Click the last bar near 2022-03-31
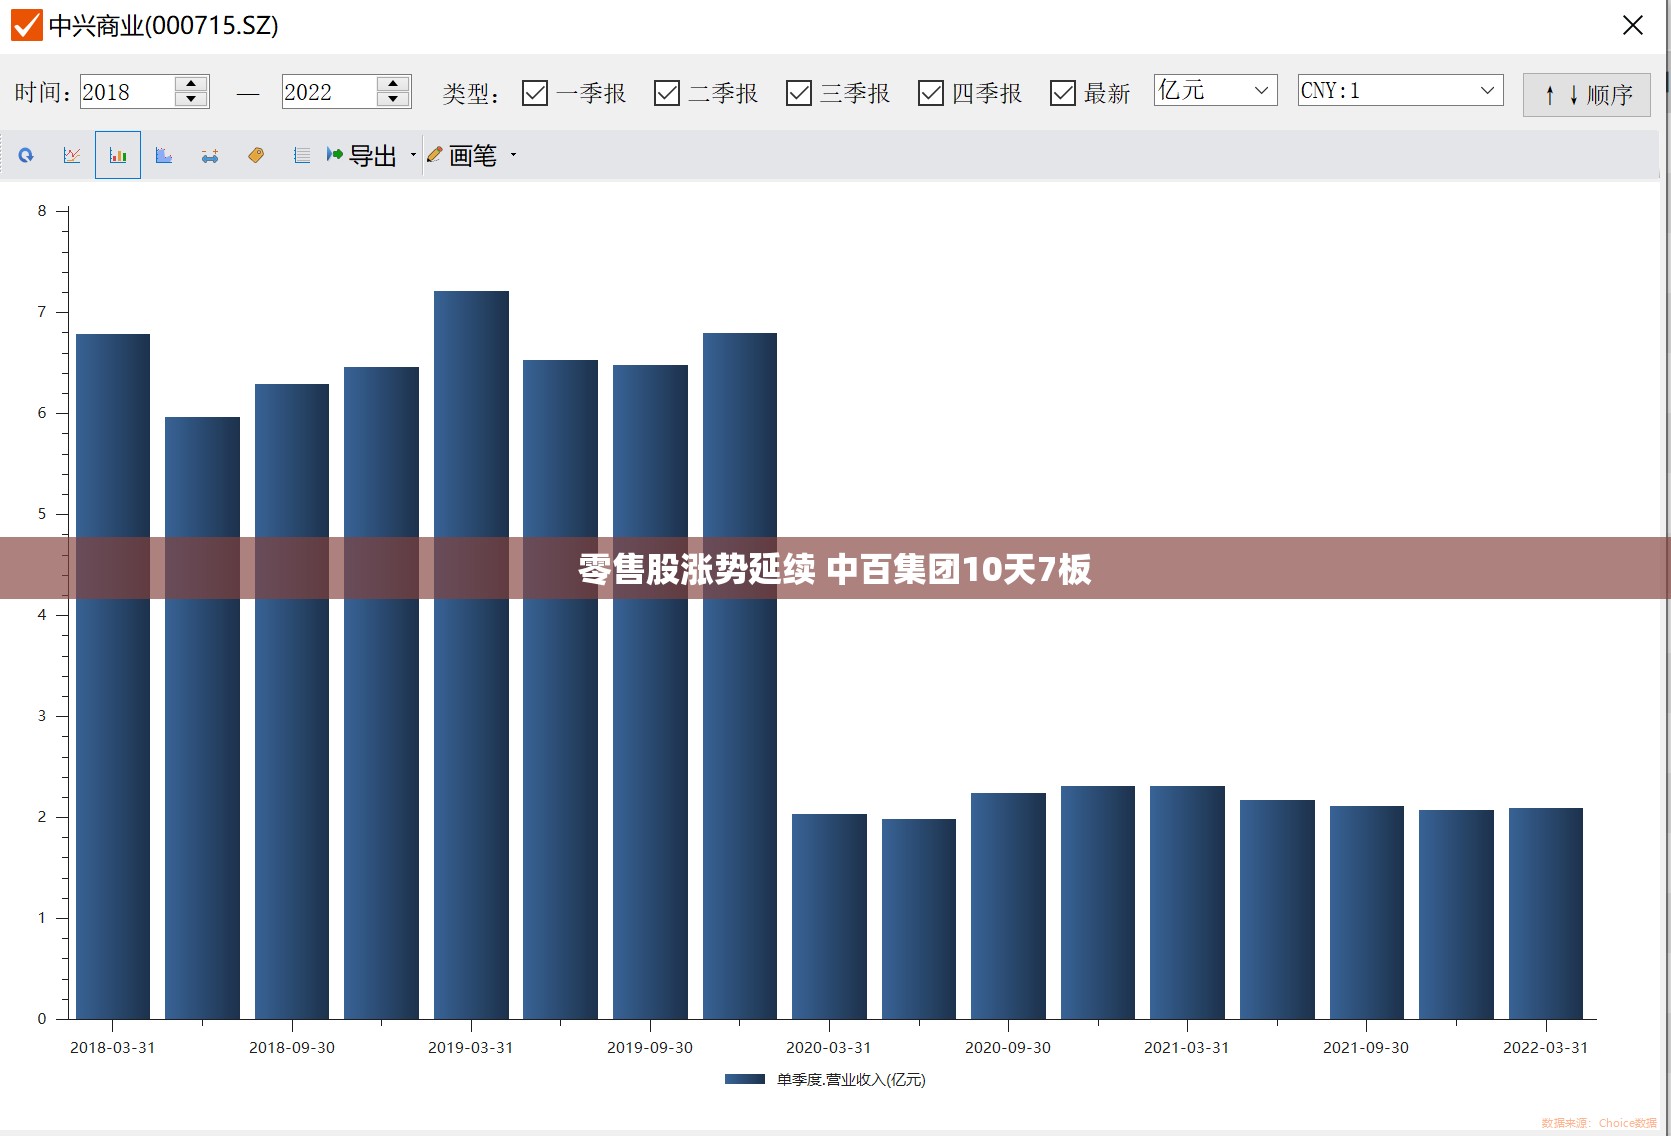1671x1136 pixels. click(x=1546, y=913)
